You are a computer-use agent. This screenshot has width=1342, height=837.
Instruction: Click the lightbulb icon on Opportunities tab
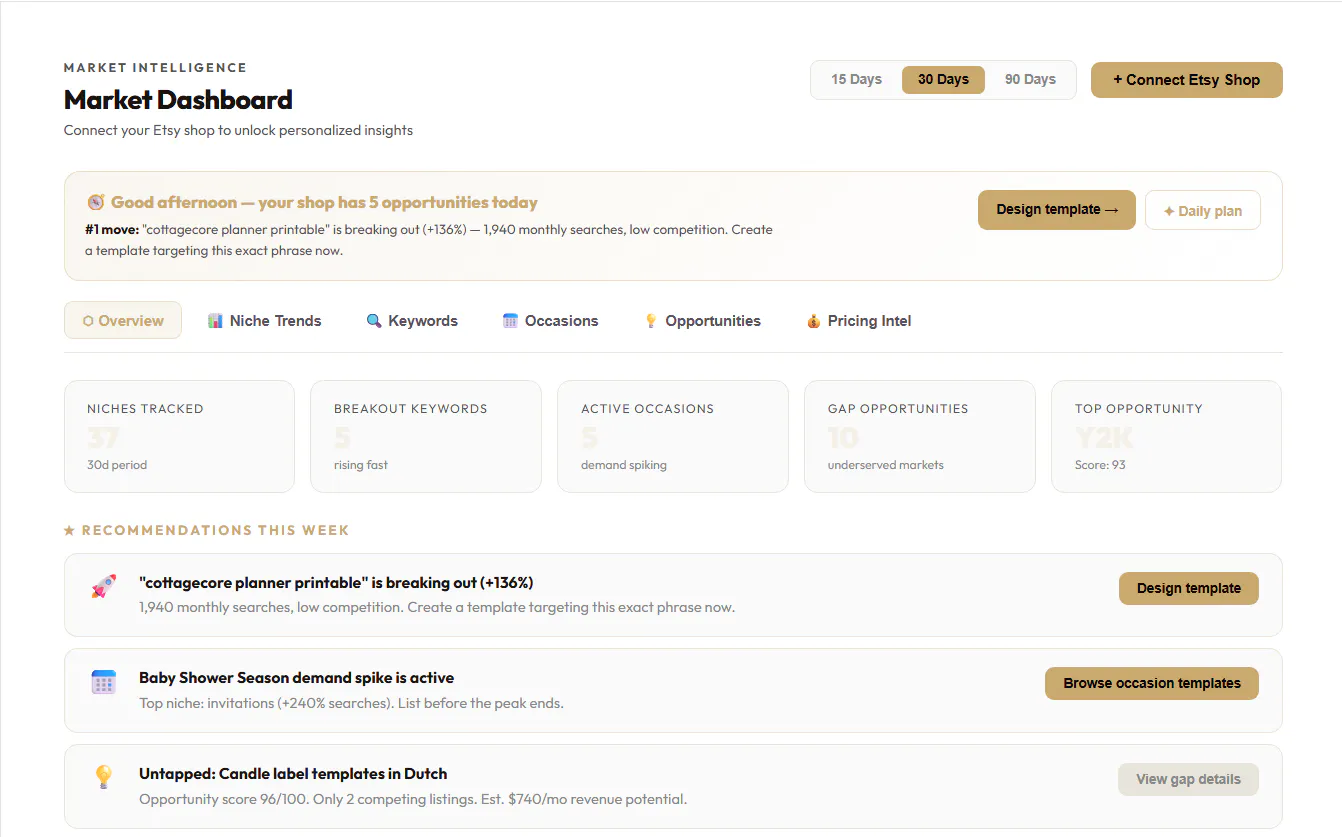[651, 321]
